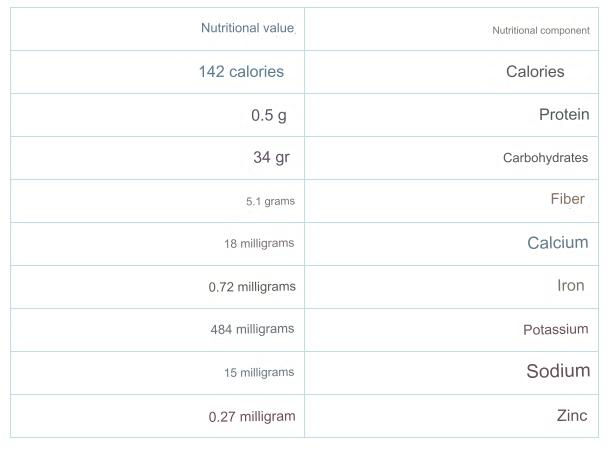Select the '15 milligrams' cell
Screen dimensions: 610x450
tap(259, 373)
